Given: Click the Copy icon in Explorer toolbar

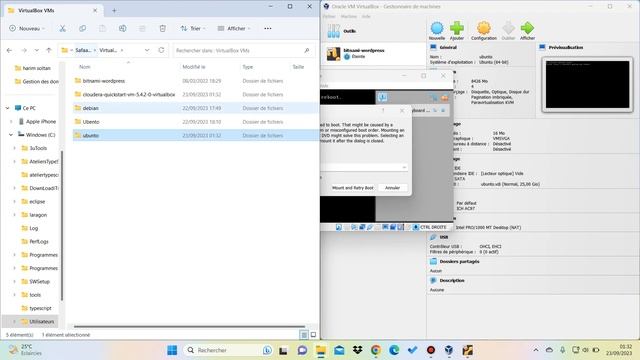Looking at the screenshot, I should point(82,28).
